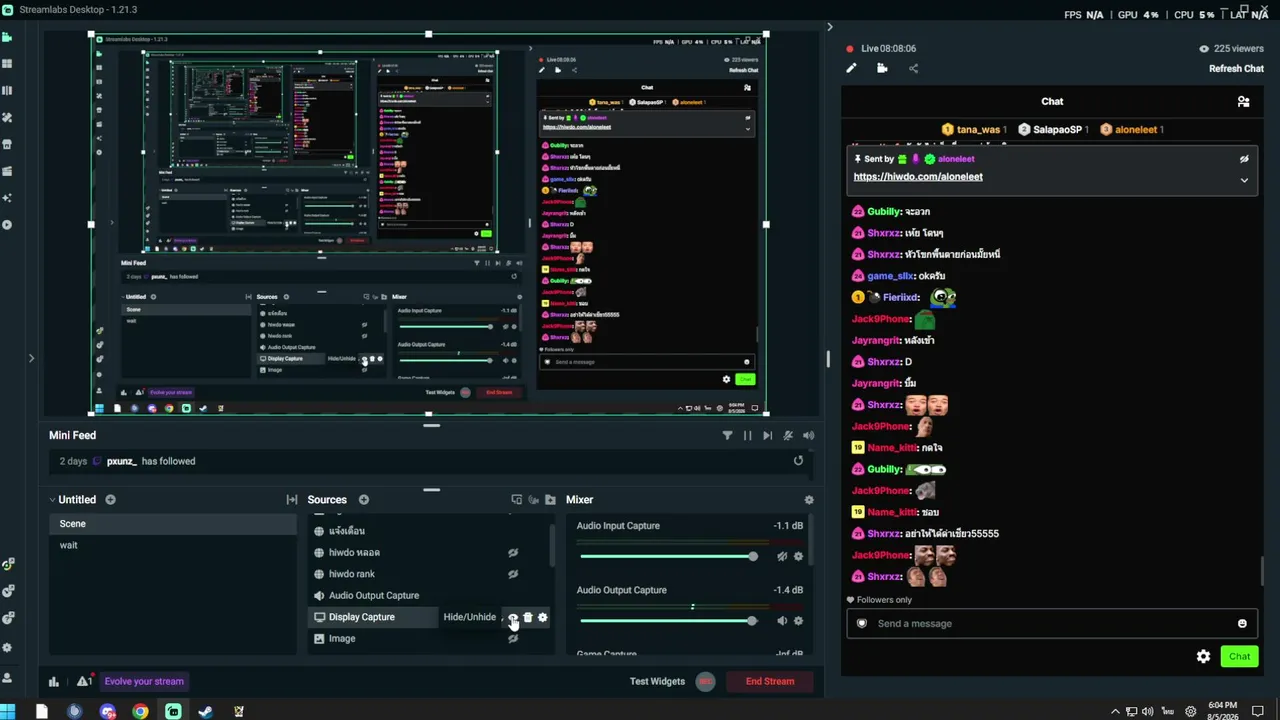Skip the current Mini Feed alert
This screenshot has height=720, width=1280.
[767, 435]
